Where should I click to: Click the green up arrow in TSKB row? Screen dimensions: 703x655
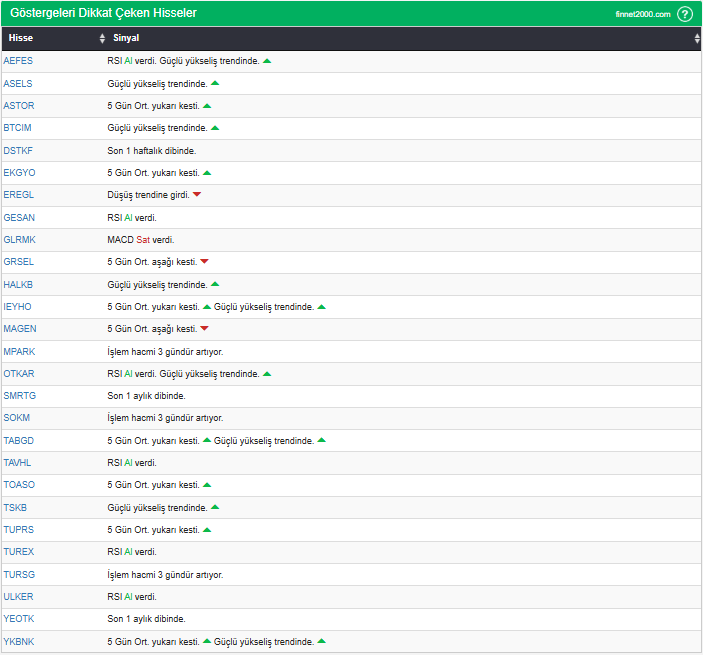pos(215,507)
